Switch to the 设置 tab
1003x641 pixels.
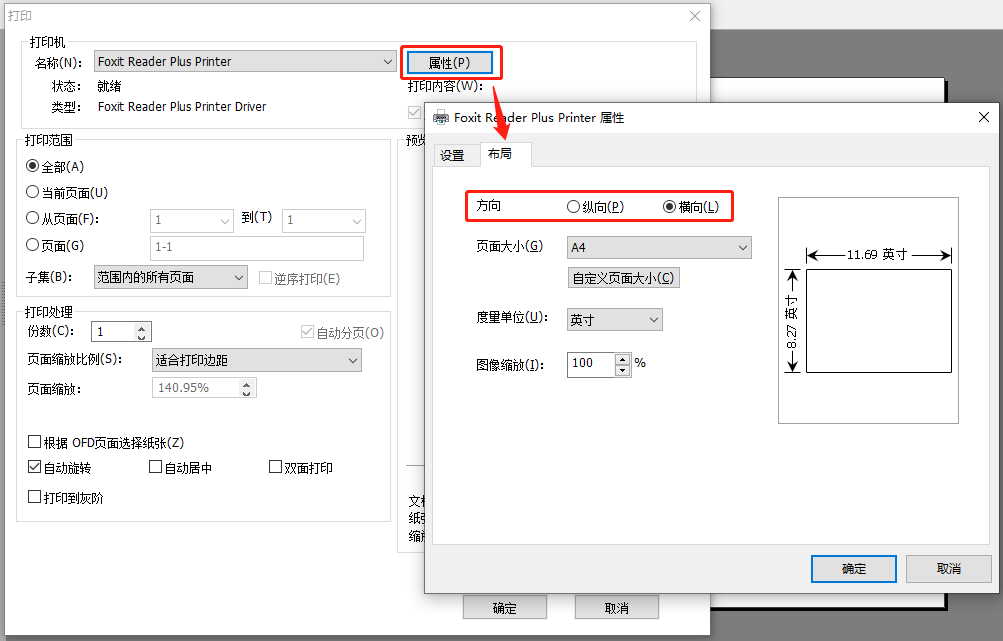click(452, 155)
